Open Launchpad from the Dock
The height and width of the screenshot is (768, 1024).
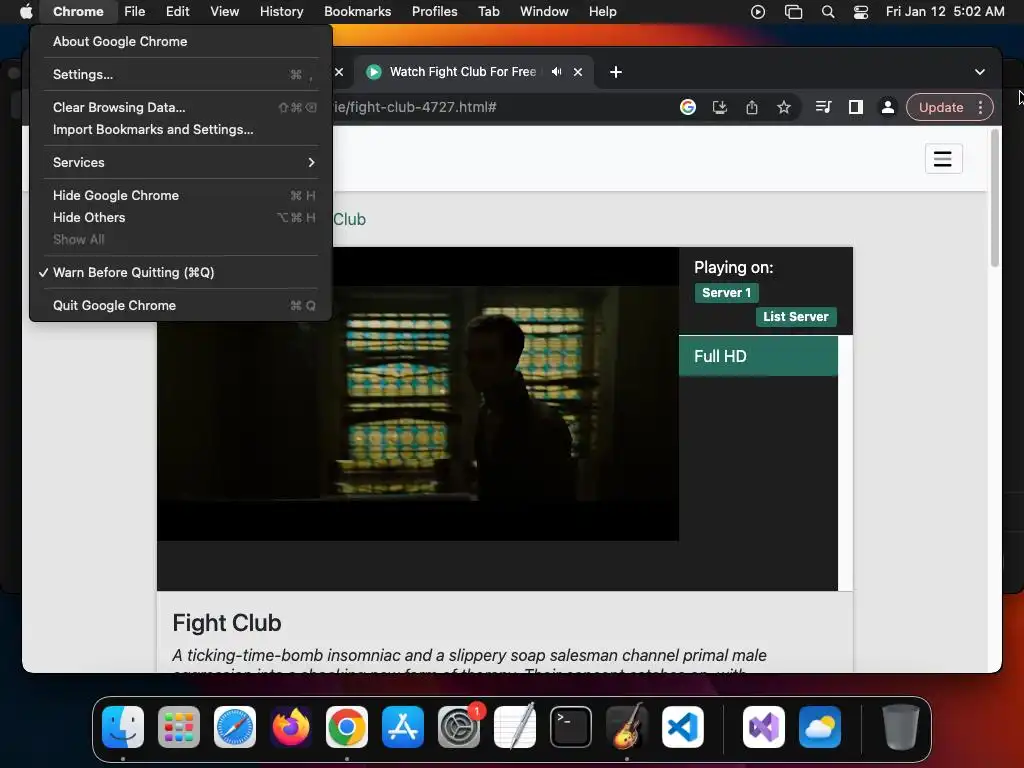pos(179,727)
